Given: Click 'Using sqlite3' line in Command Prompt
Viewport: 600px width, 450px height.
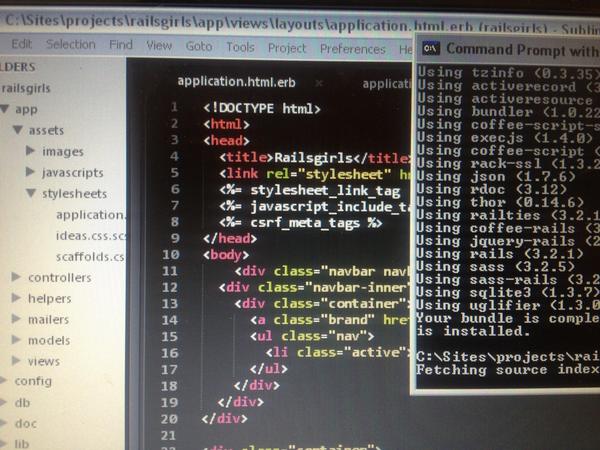Looking at the screenshot, I should 508,292.
